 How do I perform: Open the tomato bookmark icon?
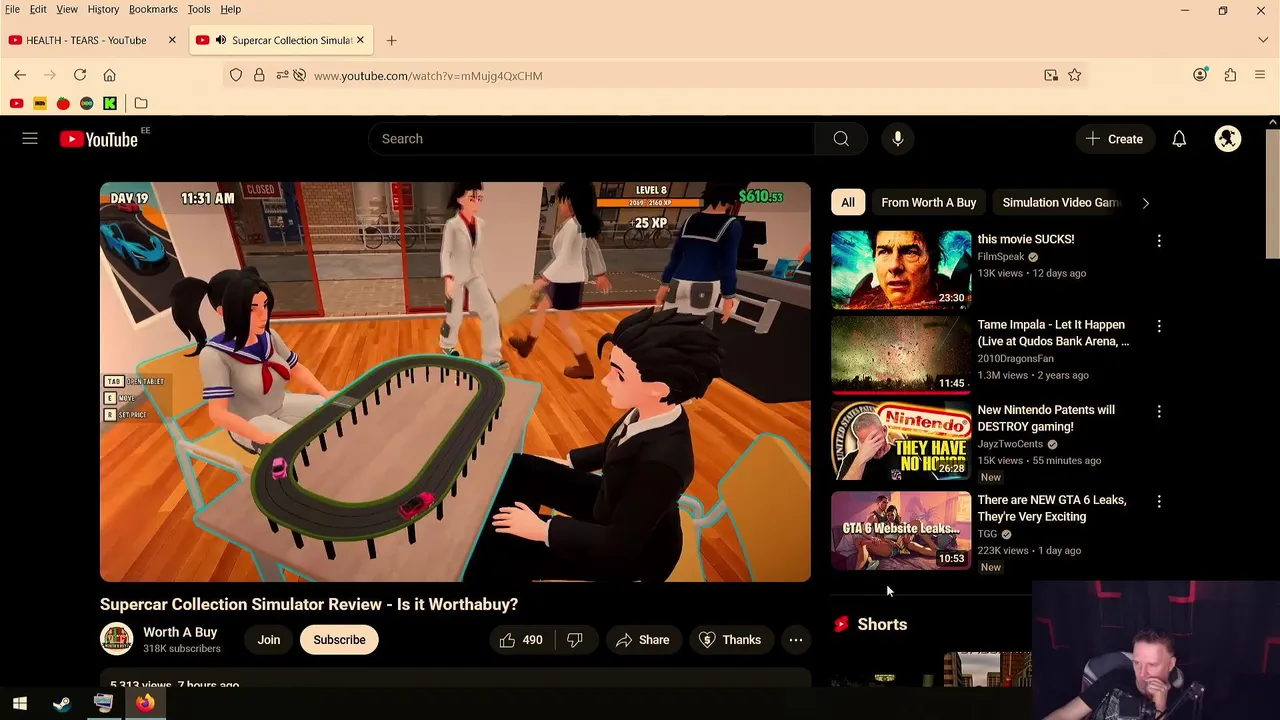(x=63, y=103)
